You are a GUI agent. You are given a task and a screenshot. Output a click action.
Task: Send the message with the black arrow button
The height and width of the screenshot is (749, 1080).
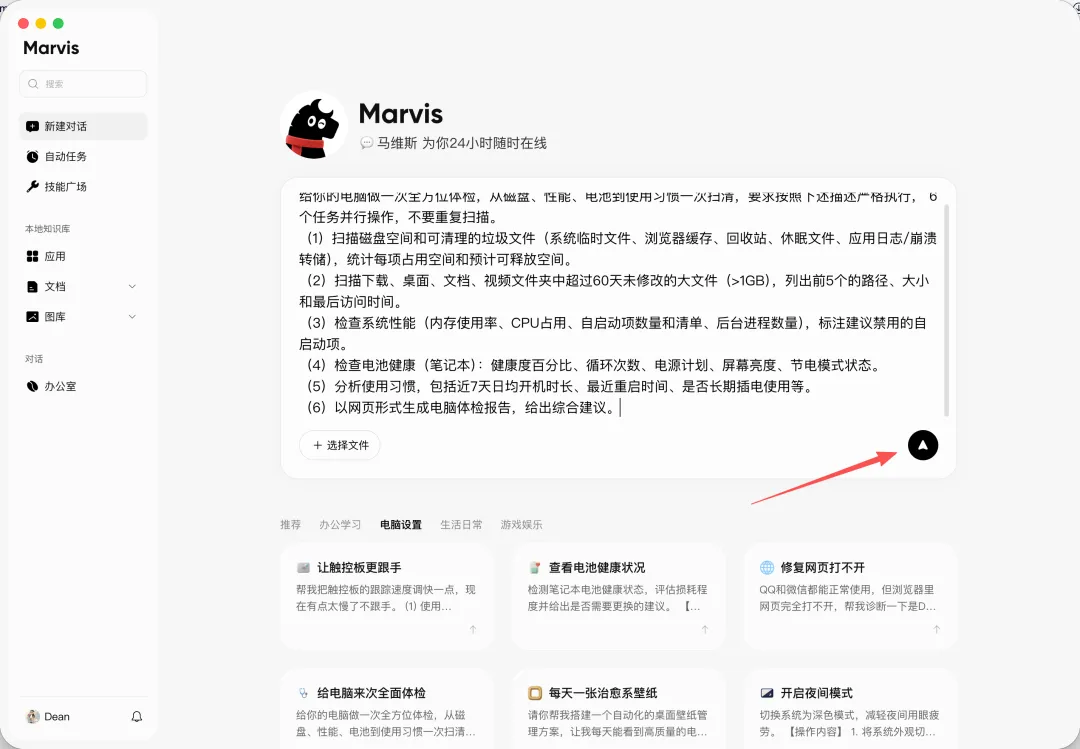[923, 445]
